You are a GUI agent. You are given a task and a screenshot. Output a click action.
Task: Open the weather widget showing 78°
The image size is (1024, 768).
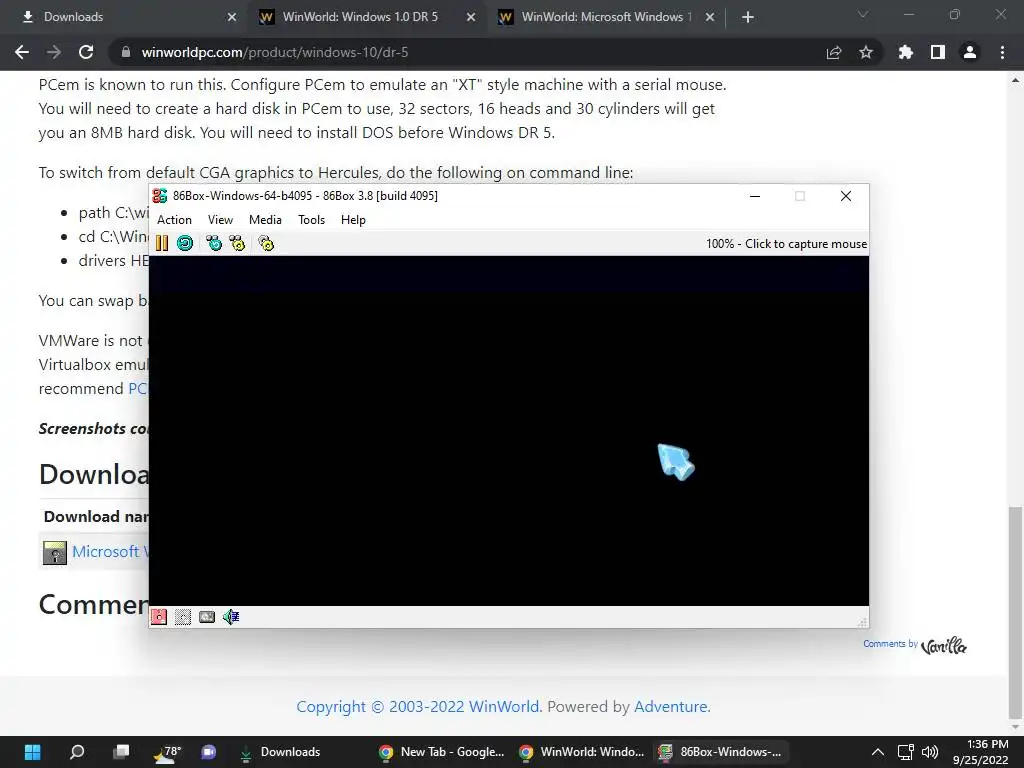pyautogui.click(x=166, y=752)
